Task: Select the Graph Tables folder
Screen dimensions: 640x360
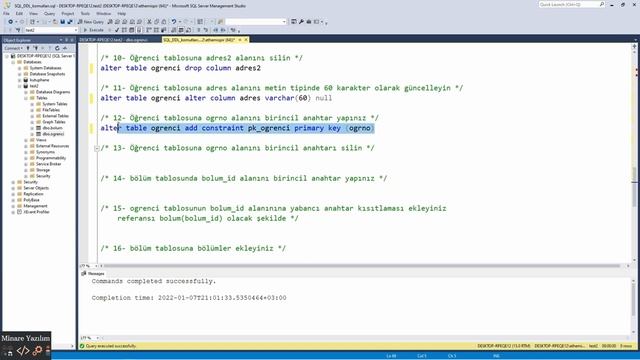Action: pyautogui.click(x=54, y=122)
